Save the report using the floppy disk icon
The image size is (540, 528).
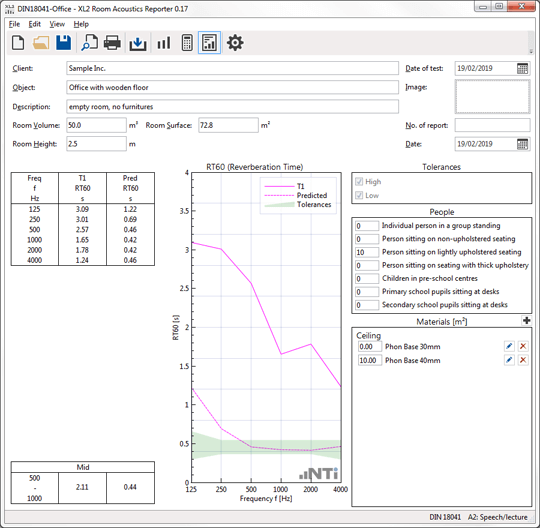[64, 43]
